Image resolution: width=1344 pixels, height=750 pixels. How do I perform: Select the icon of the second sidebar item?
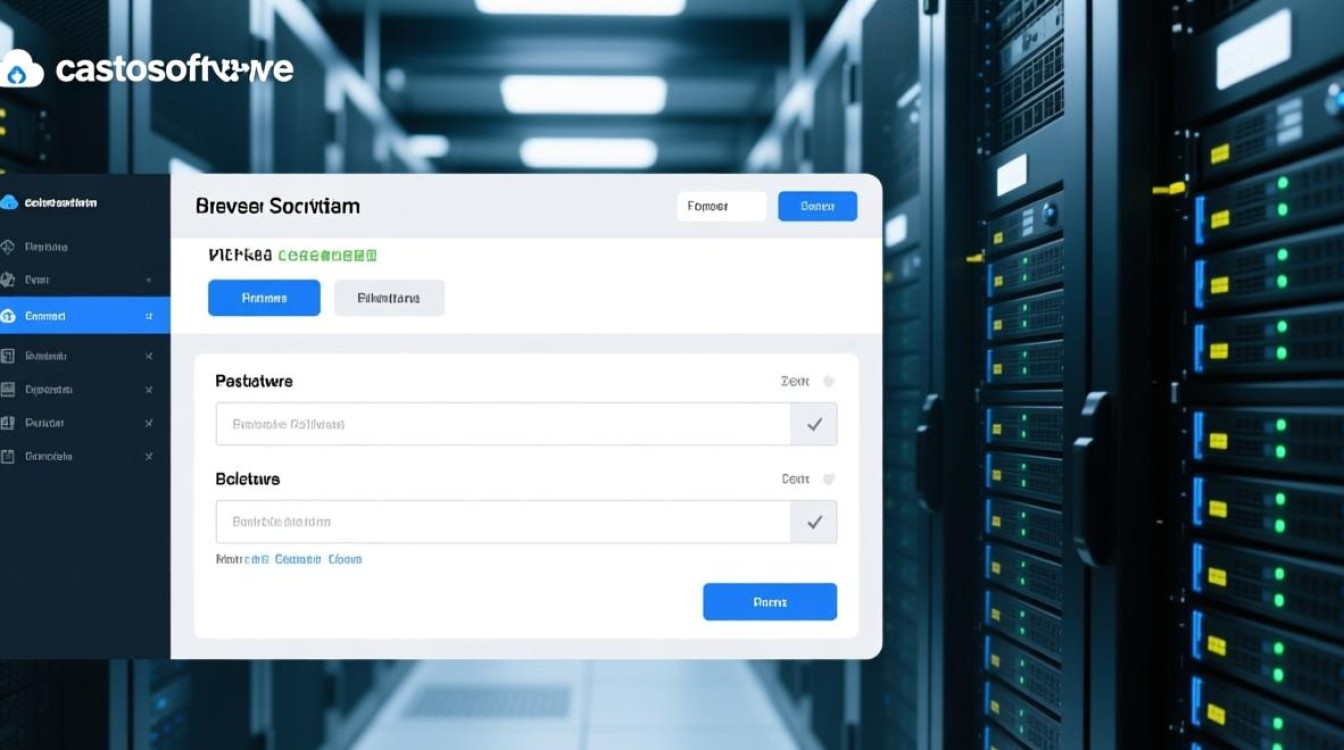pyautogui.click(x=9, y=281)
